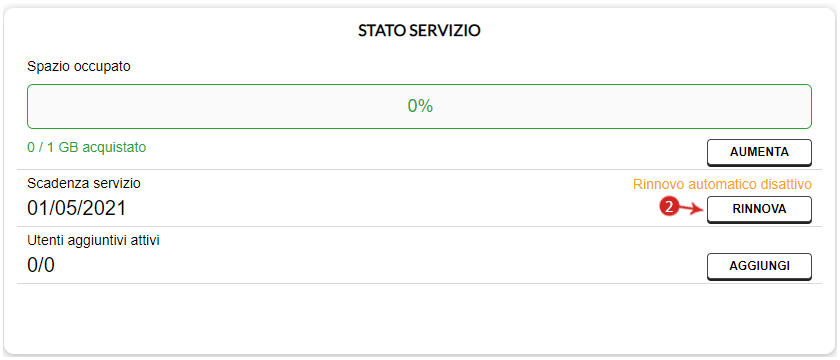Click the empty area below the users row
The image size is (840, 360).
[x=419, y=317]
